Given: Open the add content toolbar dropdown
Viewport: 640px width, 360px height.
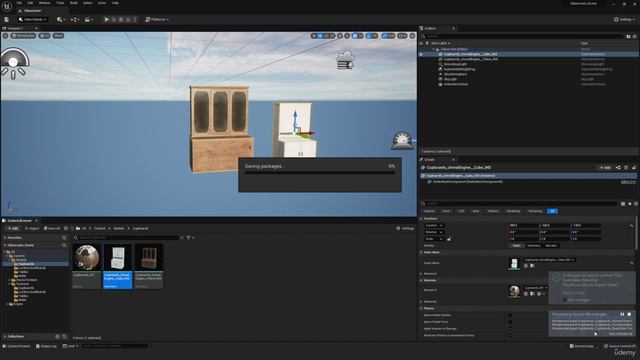Looking at the screenshot, I should pos(61,19).
